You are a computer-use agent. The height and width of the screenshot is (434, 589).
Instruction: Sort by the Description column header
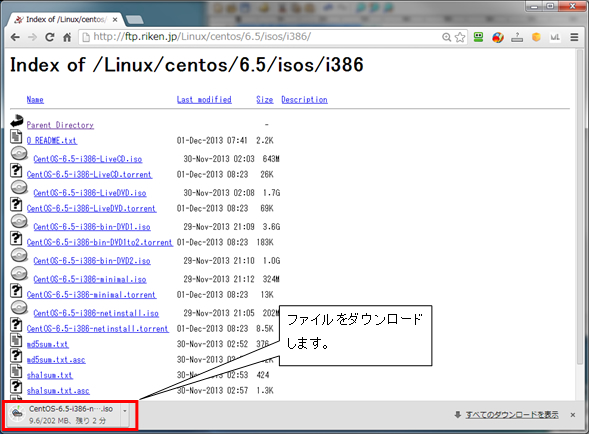point(304,100)
